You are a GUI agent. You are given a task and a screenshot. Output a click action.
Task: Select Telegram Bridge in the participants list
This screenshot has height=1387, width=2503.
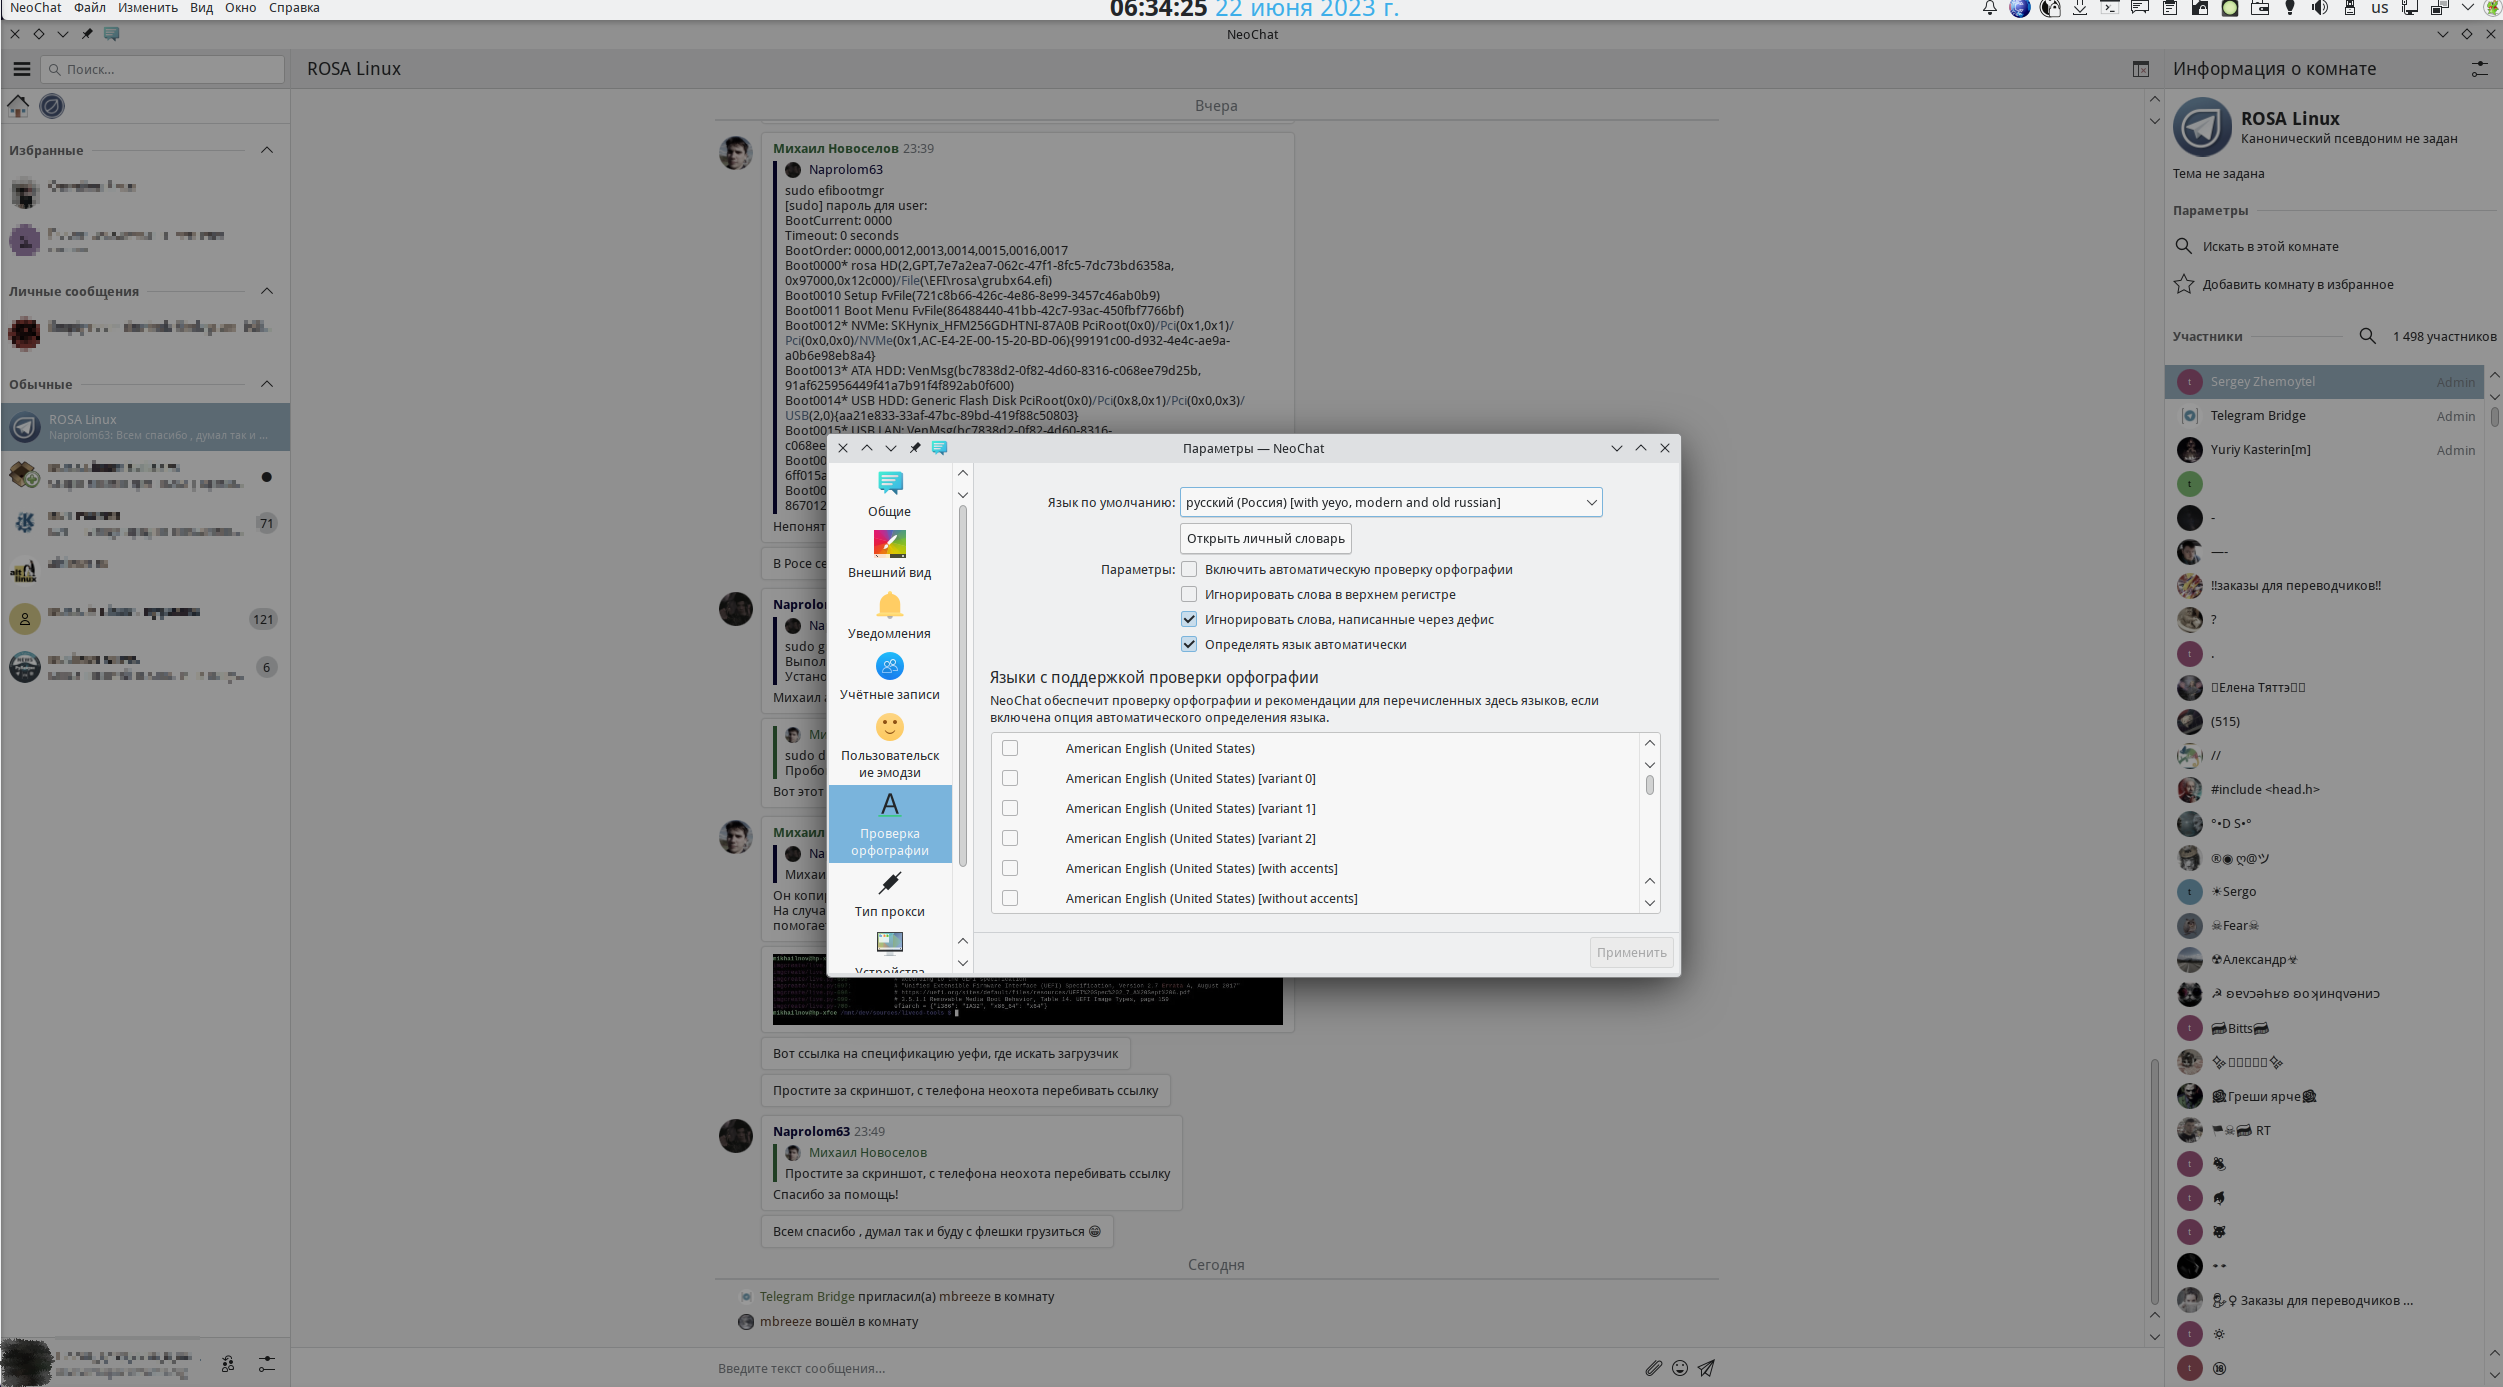coord(2324,416)
